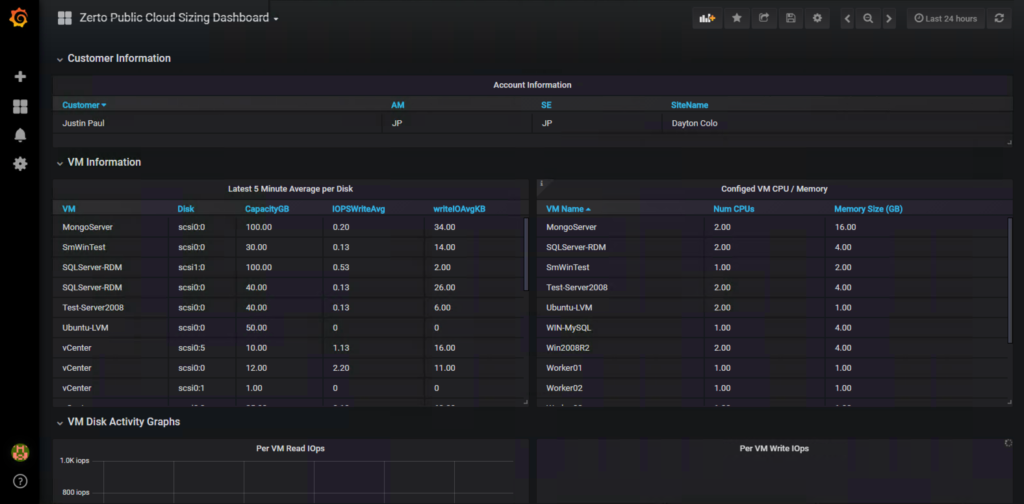Click the scsi1:0 disk cell

tap(191, 268)
